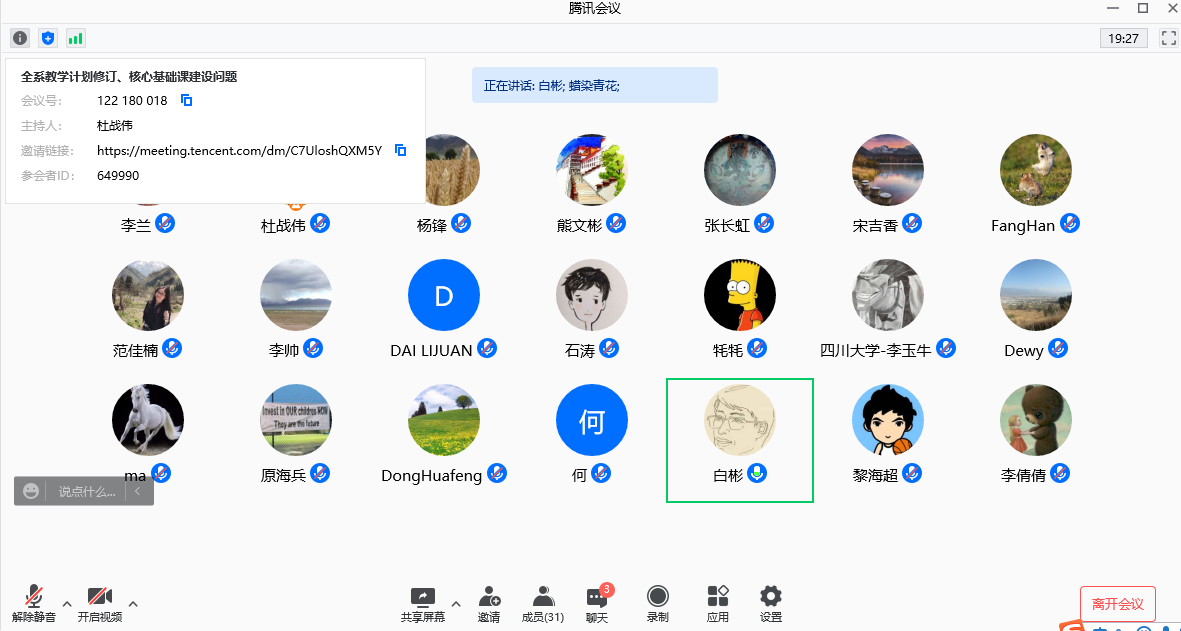Copy the meeting invite link

tap(398, 150)
